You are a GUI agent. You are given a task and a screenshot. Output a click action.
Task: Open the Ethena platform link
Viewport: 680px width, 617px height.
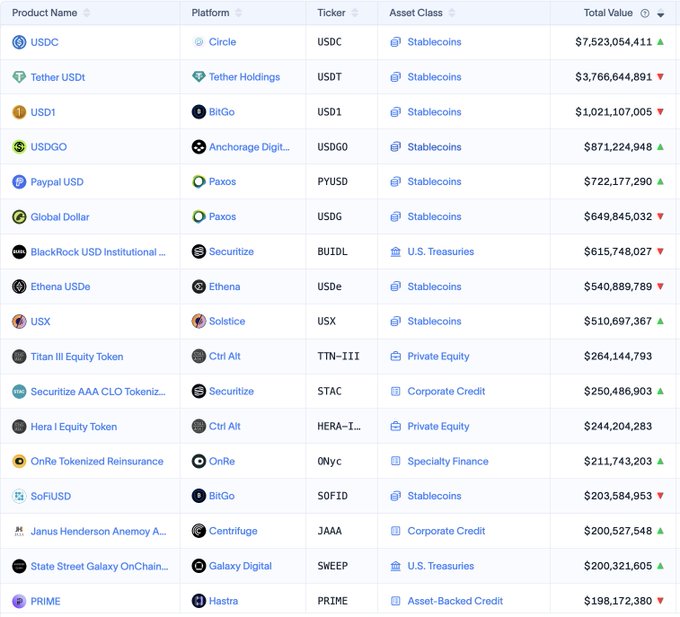(224, 287)
